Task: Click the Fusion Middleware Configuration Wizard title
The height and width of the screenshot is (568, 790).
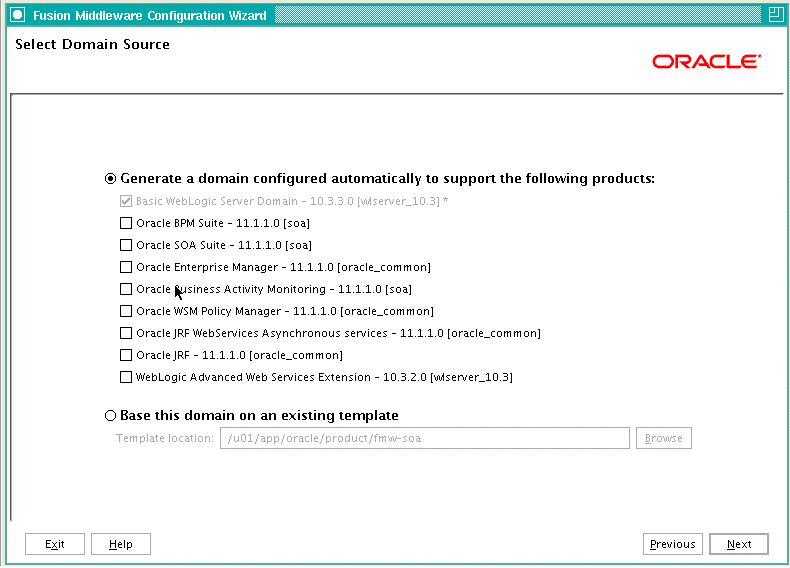Action: (x=150, y=15)
